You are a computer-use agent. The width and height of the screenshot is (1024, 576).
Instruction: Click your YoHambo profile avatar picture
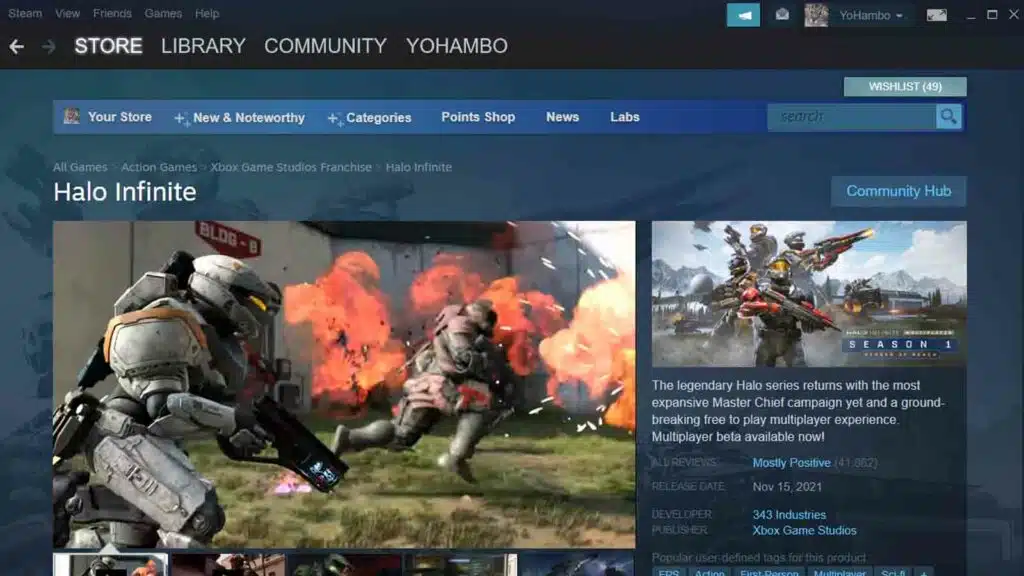tap(816, 13)
